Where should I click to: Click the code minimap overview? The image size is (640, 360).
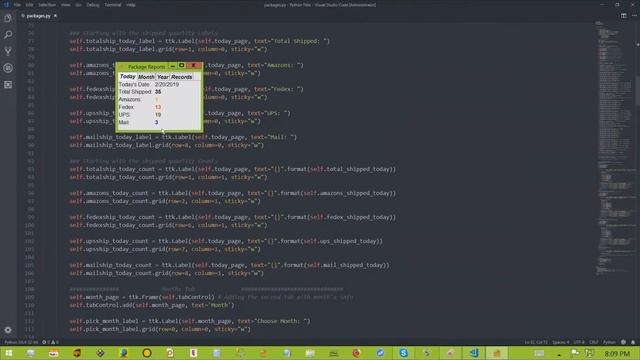click(614, 147)
